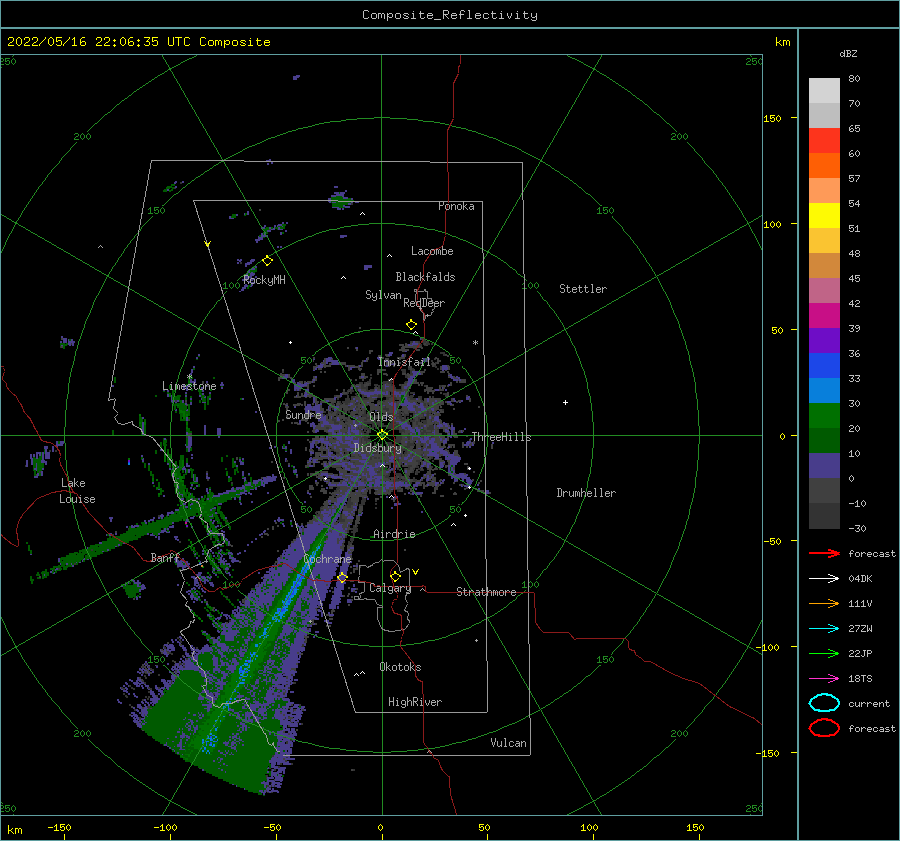Click the magenta 18TS arrow in legend
Viewport: 900px width, 841px height.
click(824, 679)
